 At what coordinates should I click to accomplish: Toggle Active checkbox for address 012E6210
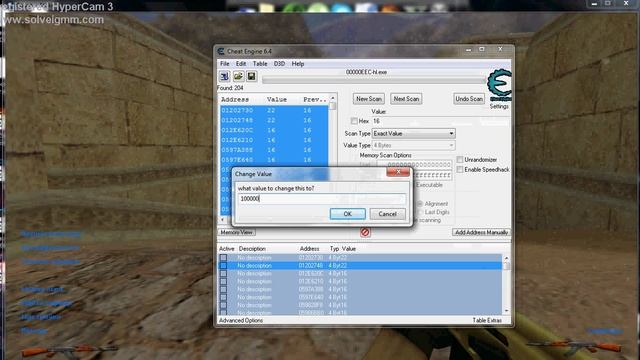coord(223,281)
